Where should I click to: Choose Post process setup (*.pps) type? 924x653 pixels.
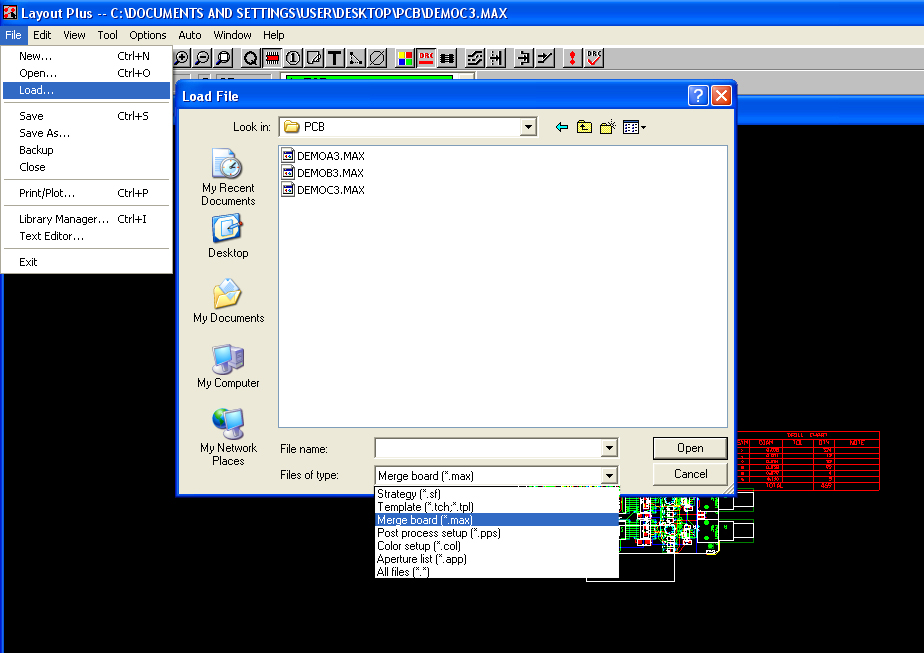pos(497,533)
